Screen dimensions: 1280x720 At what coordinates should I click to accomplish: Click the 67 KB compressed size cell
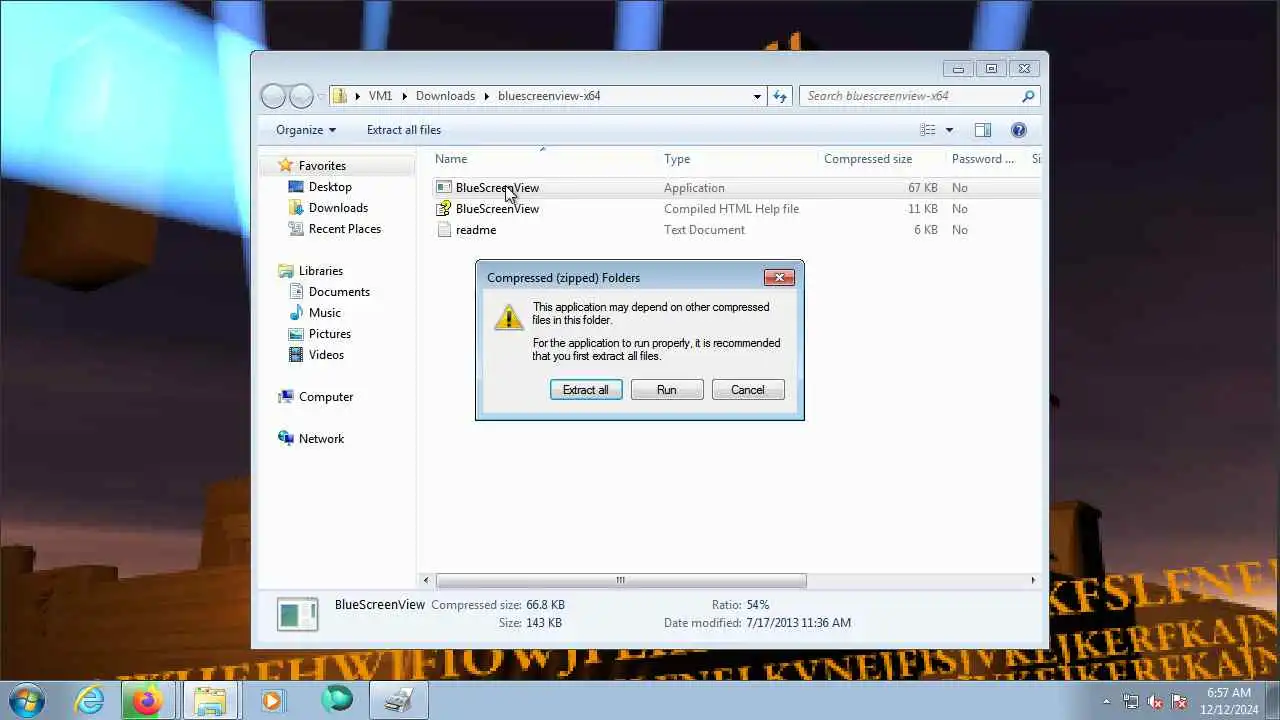[923, 188]
